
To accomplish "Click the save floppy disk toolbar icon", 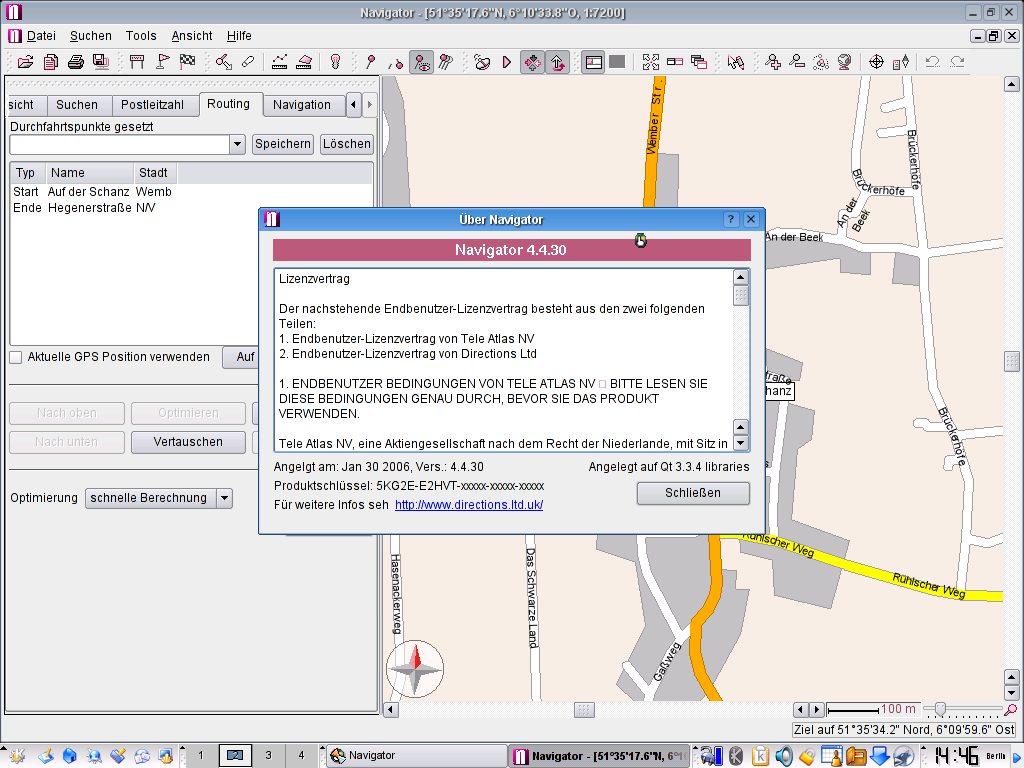I will coord(101,62).
